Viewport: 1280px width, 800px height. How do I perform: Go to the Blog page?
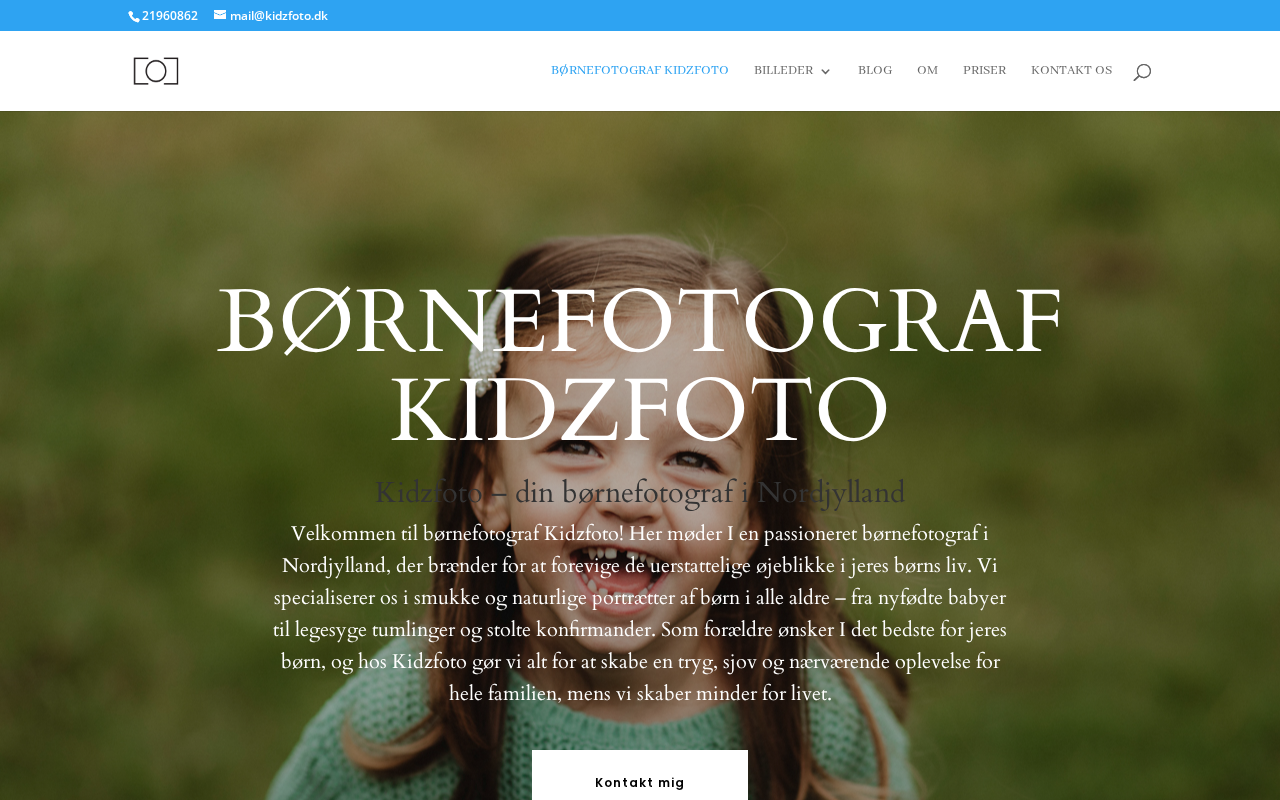coord(875,71)
